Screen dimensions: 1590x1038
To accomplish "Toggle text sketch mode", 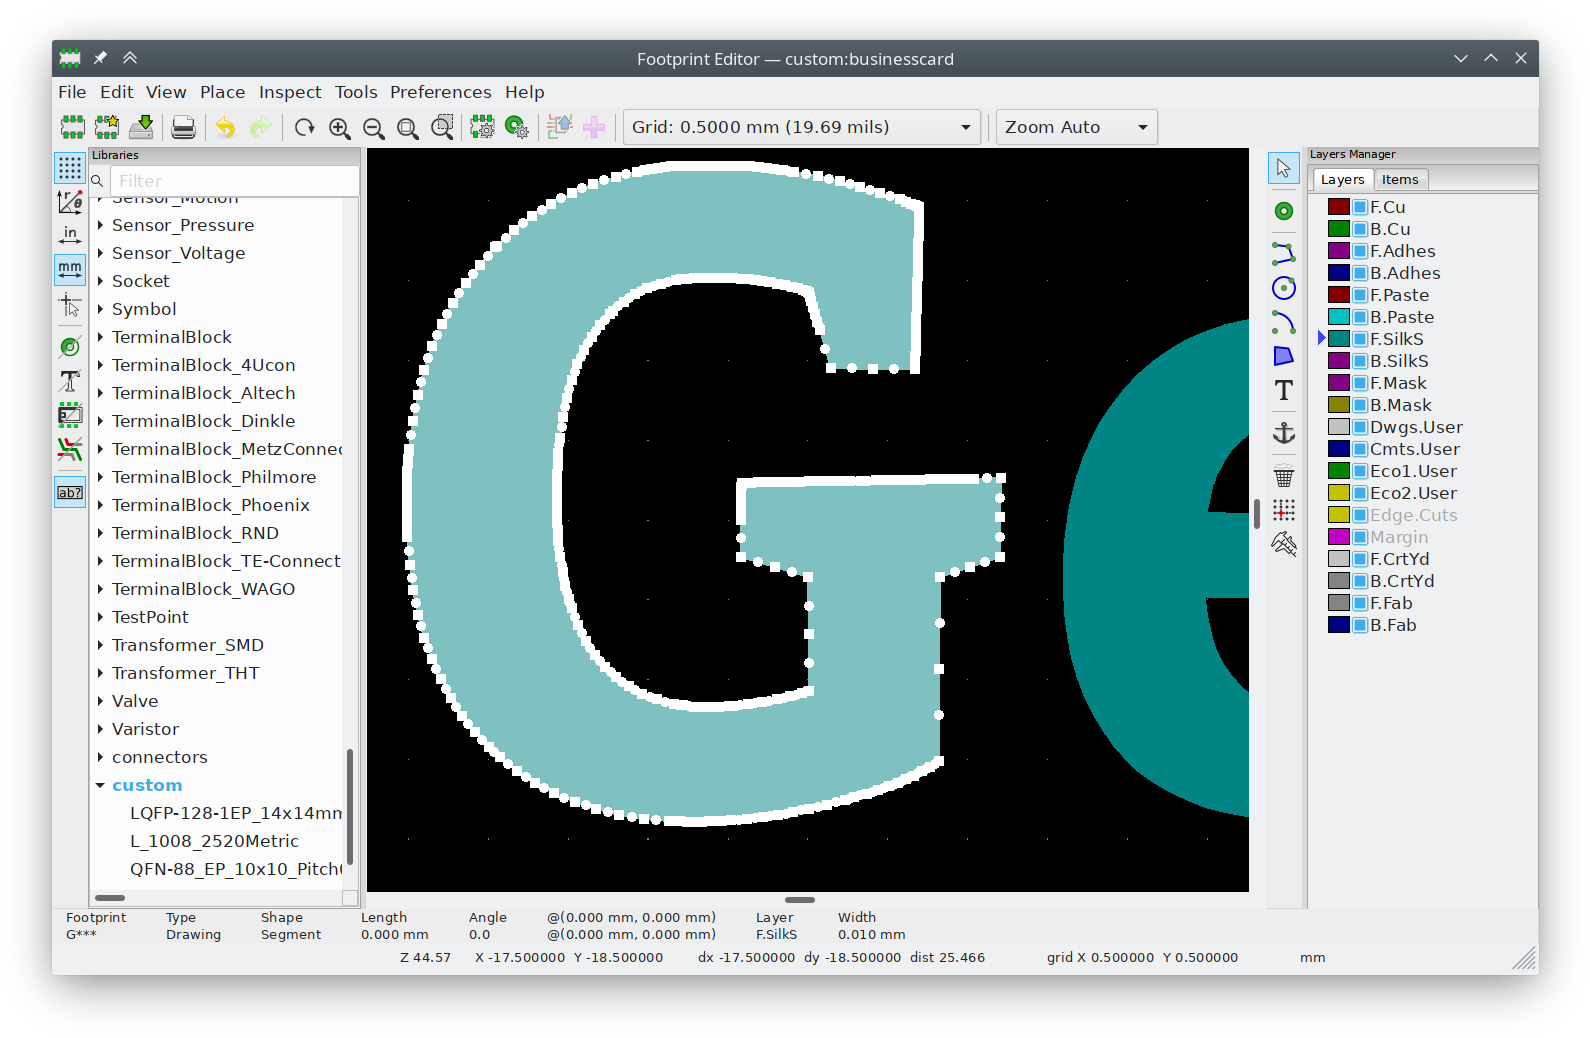I will [x=70, y=381].
